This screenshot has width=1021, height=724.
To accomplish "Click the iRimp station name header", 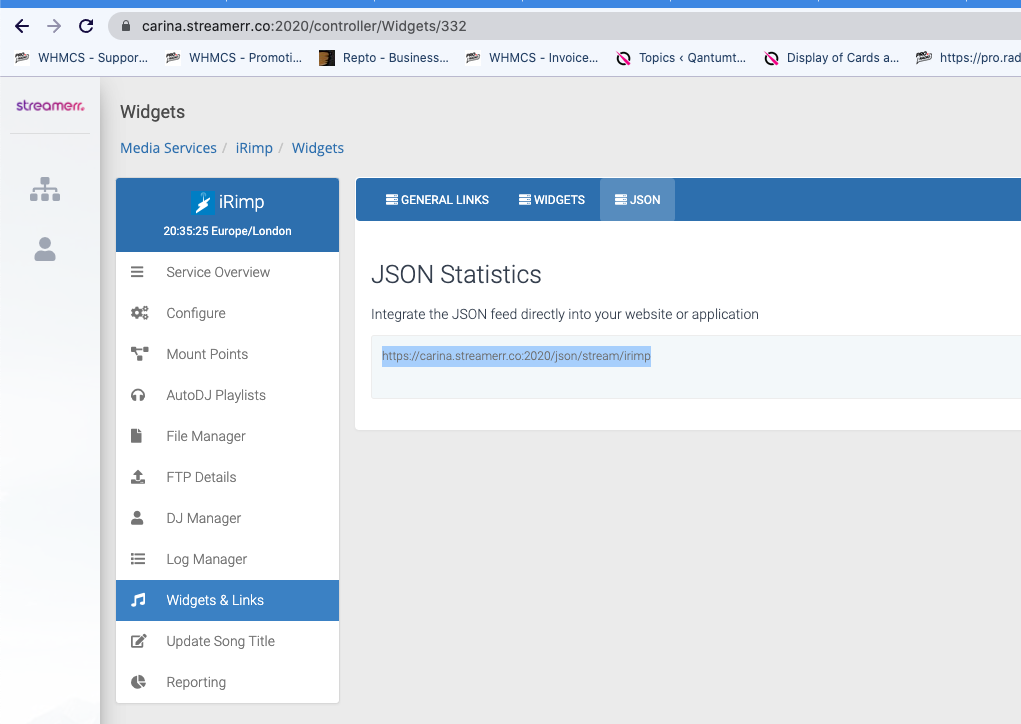I will [242, 202].
